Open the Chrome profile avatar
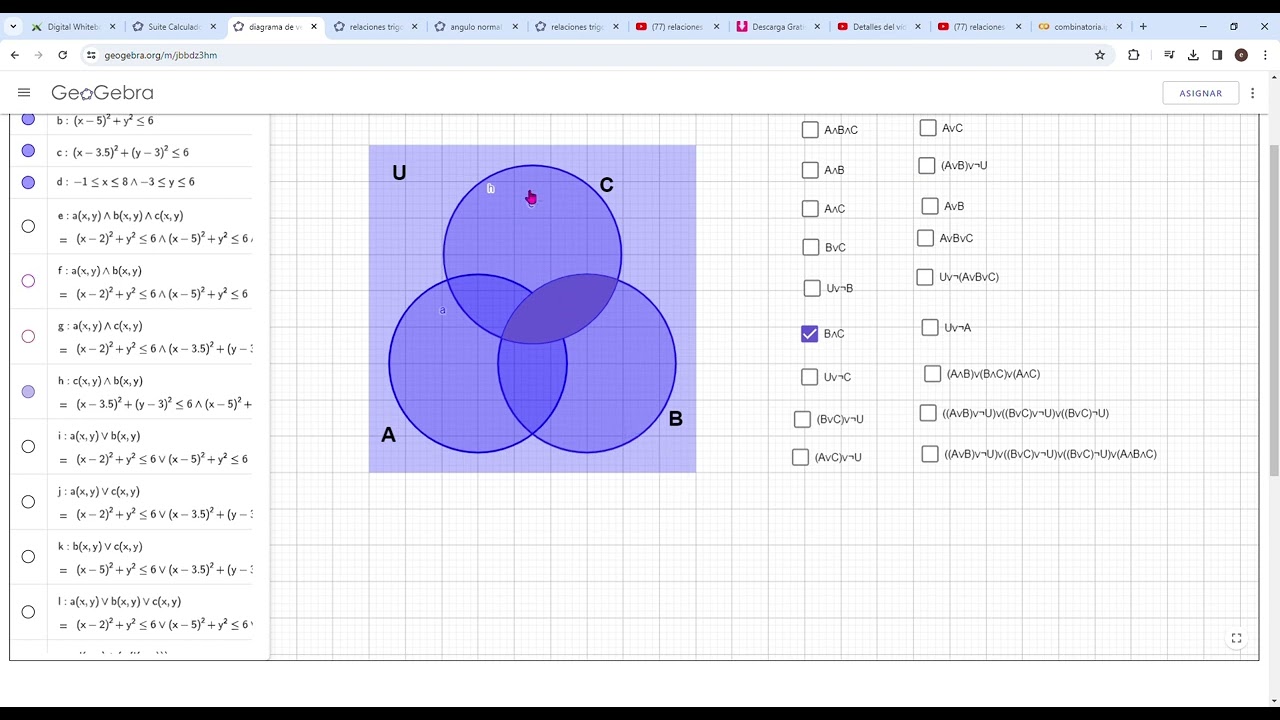Screen dimensions: 1280x720 point(1241,55)
